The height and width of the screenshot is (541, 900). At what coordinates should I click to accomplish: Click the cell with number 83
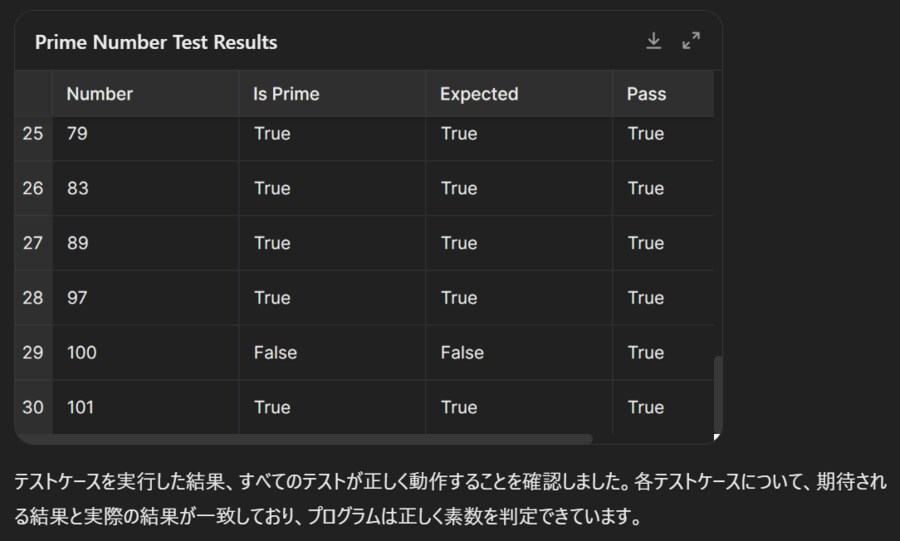coord(78,189)
